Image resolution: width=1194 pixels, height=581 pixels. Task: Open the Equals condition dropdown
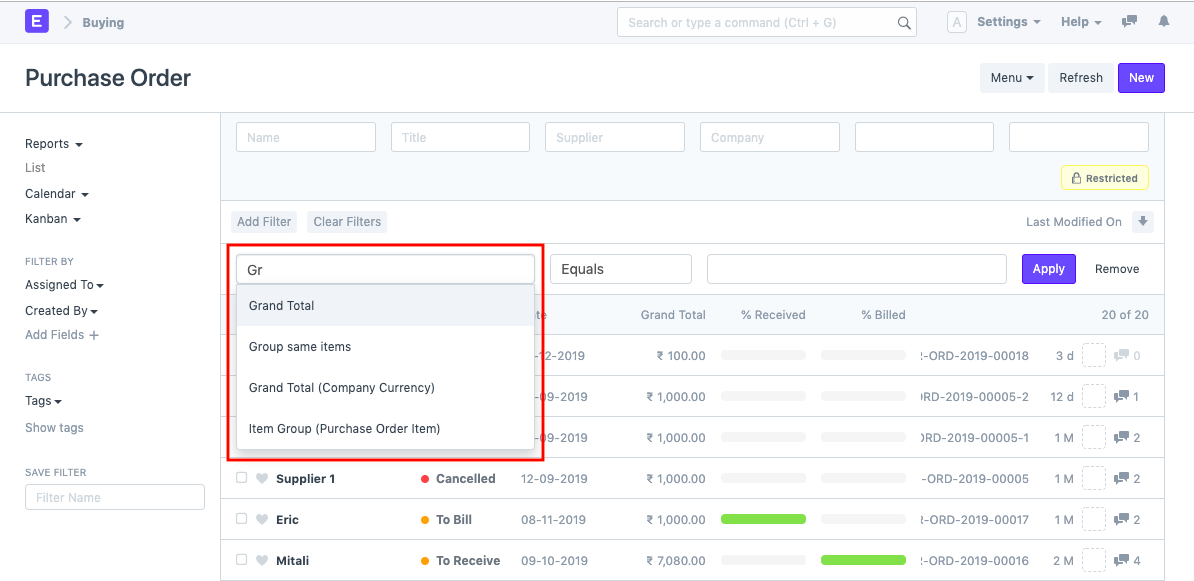click(620, 268)
